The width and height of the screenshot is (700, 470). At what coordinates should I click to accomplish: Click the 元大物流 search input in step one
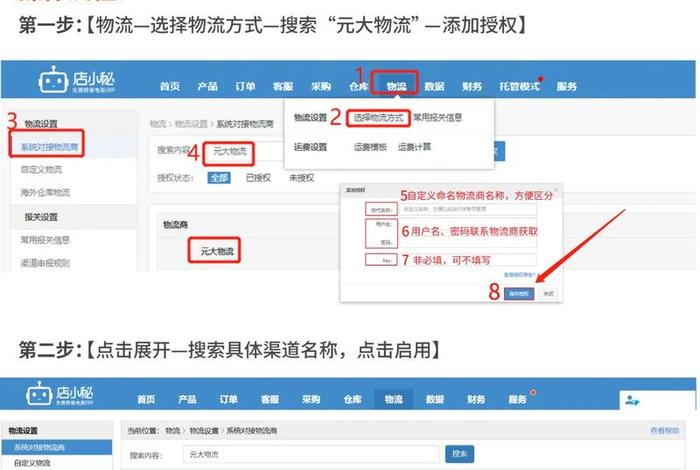pyautogui.click(x=243, y=151)
